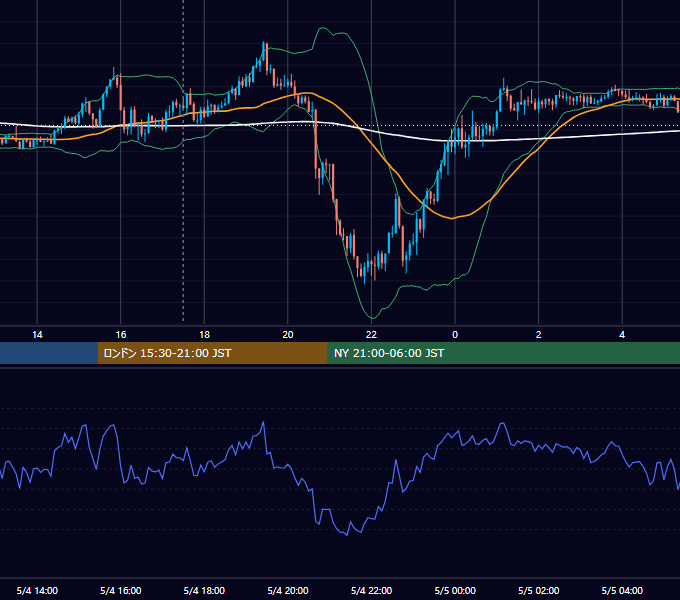Click the unlabeled blue session bar

point(49,353)
